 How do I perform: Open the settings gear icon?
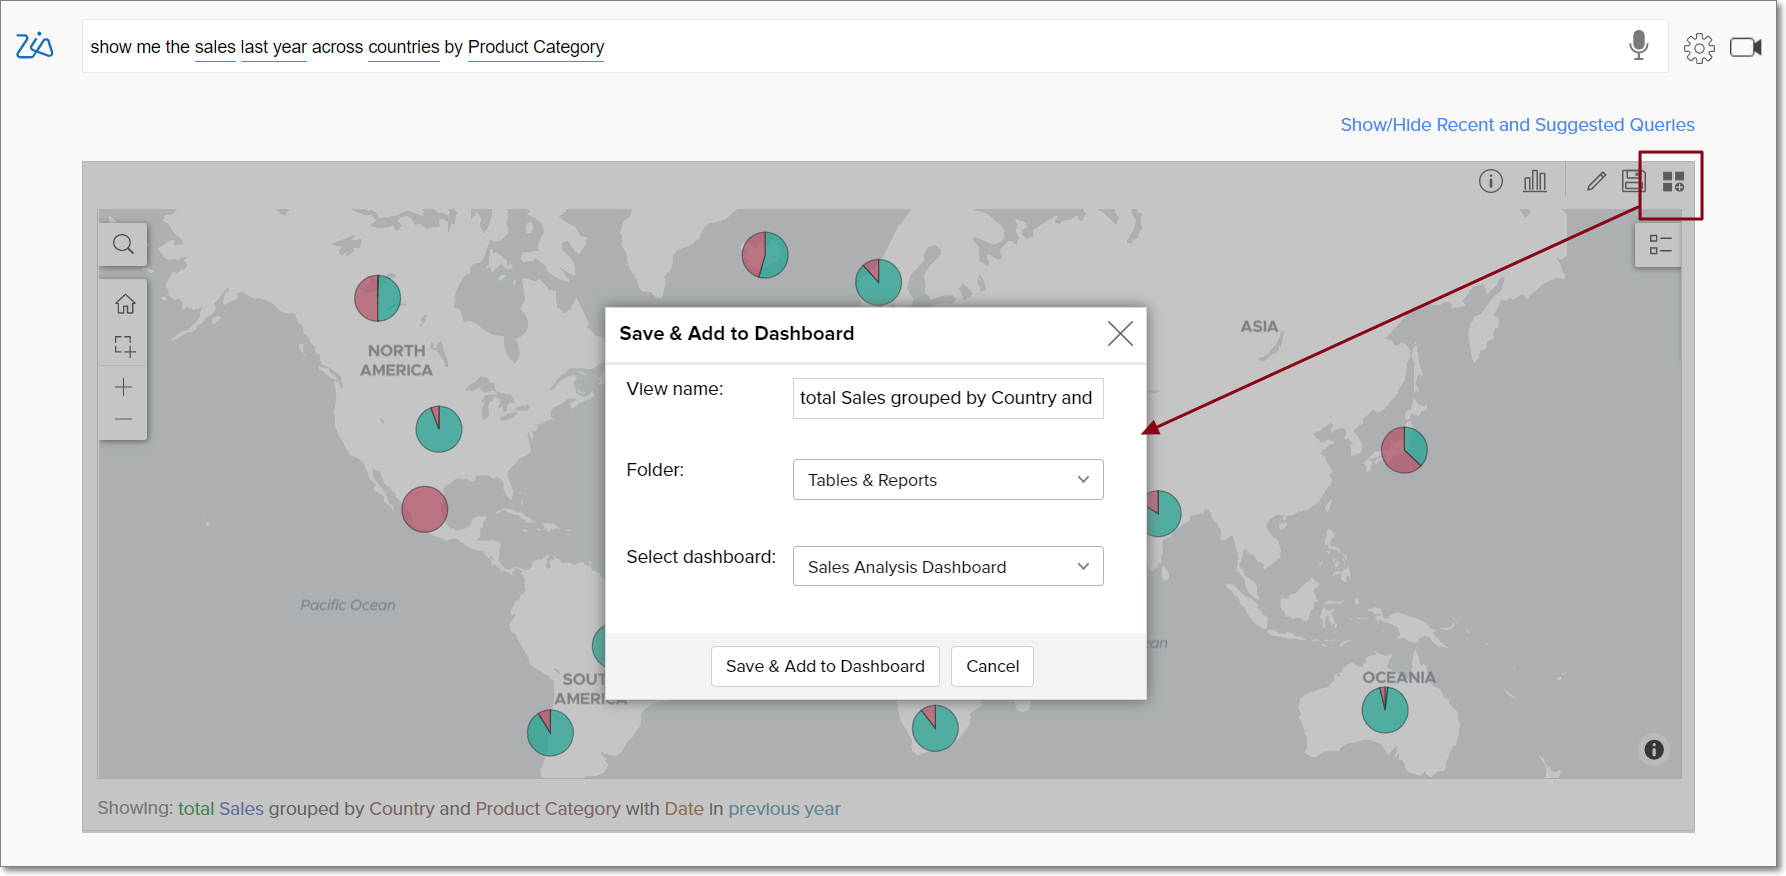coord(1698,48)
